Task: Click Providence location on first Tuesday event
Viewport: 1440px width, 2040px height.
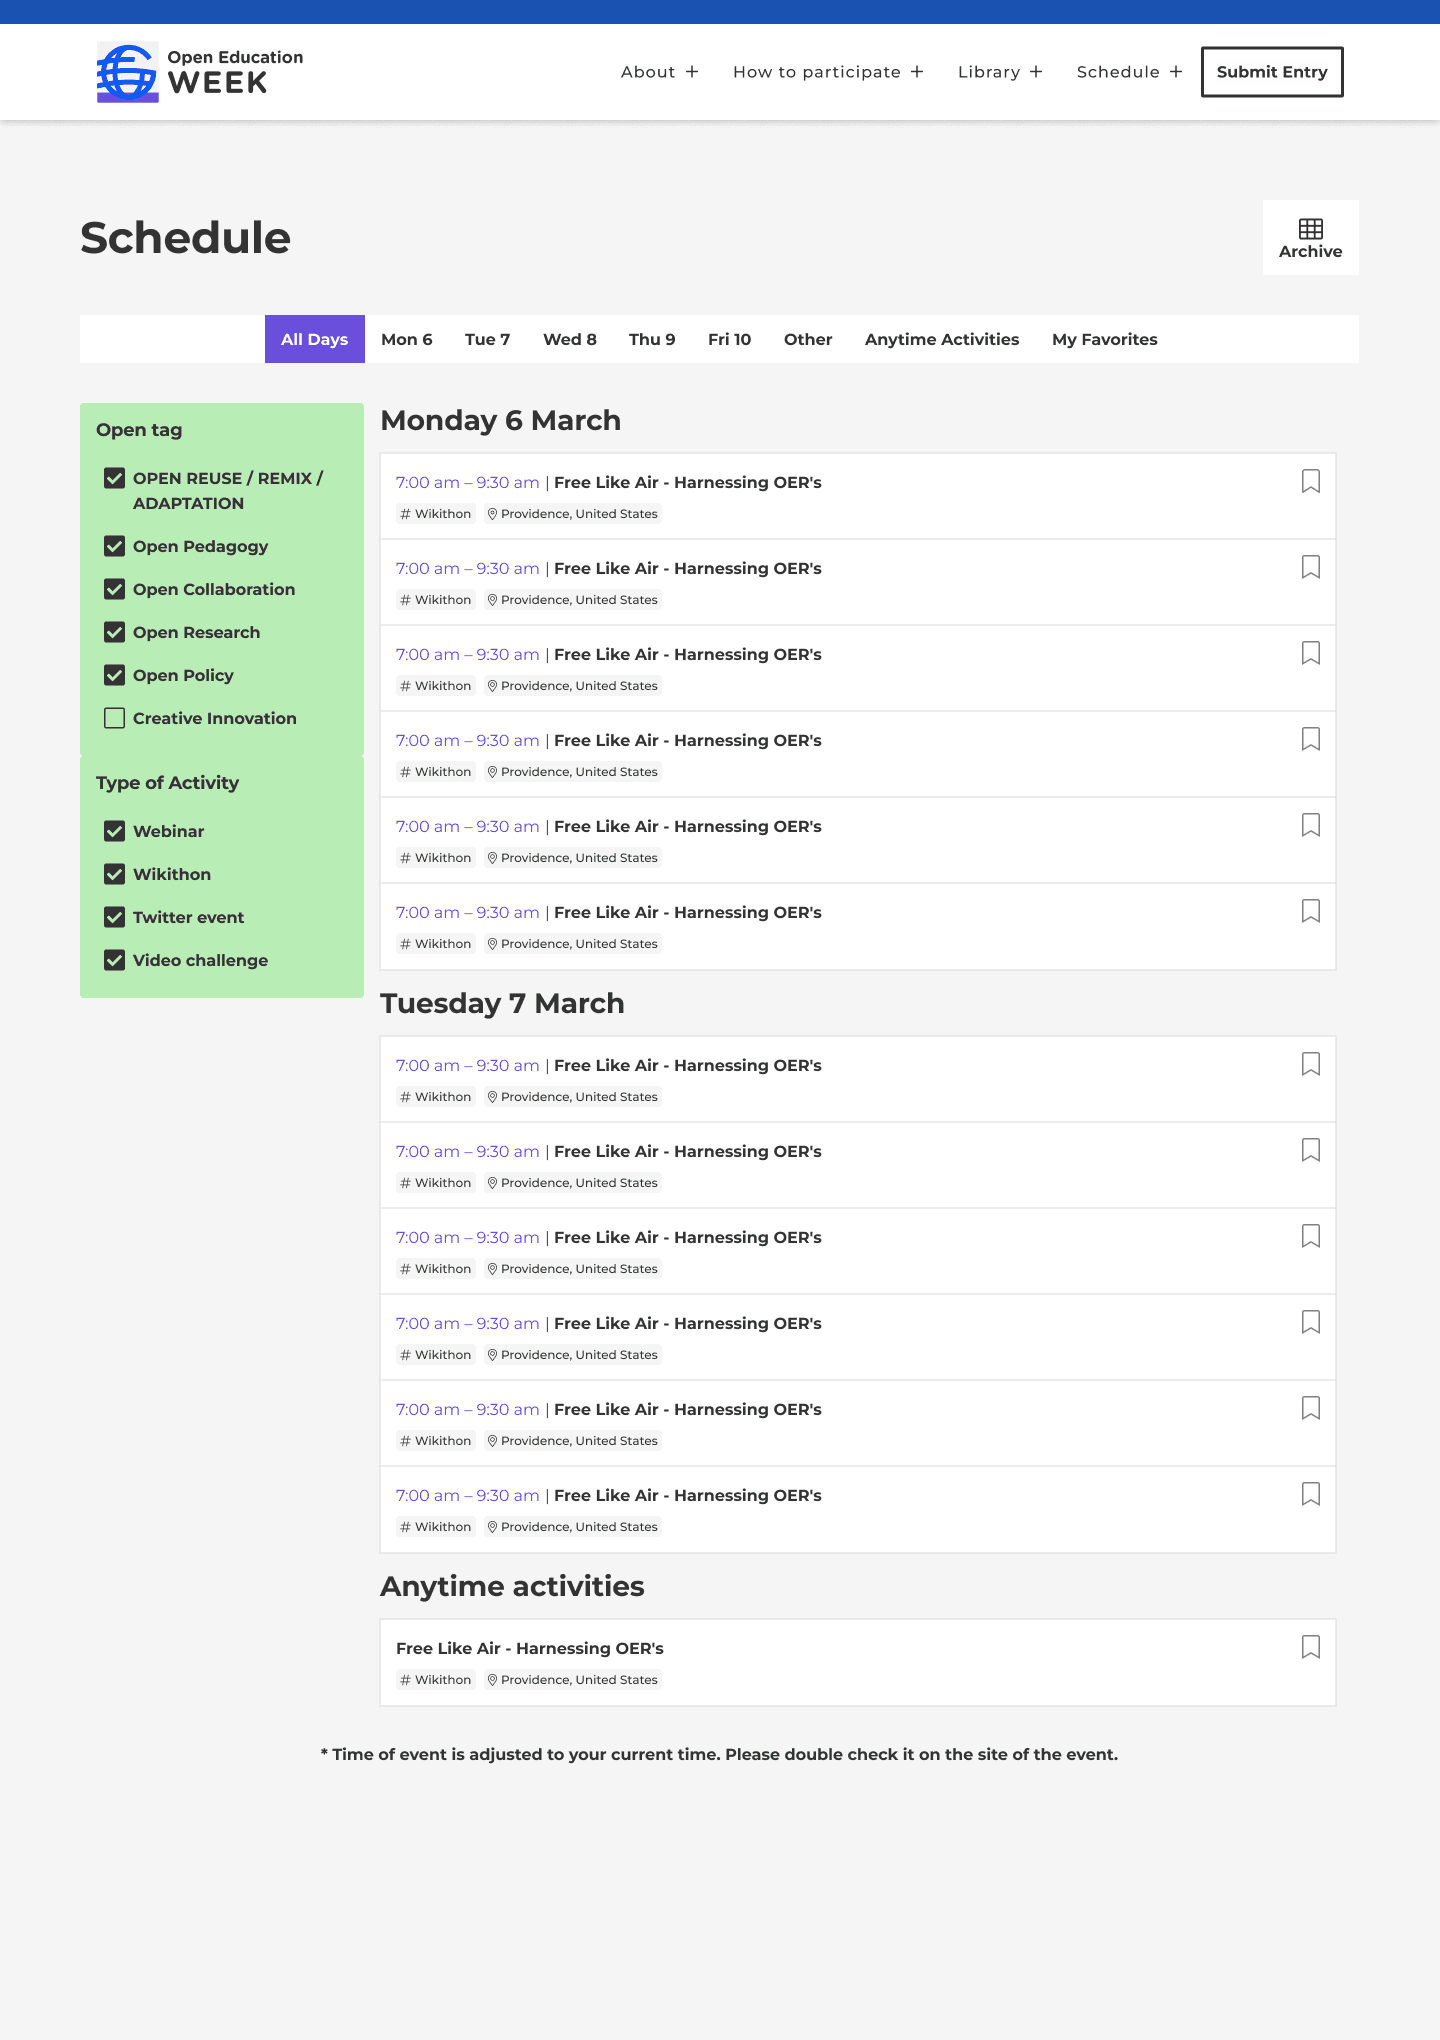Action: click(x=573, y=1097)
